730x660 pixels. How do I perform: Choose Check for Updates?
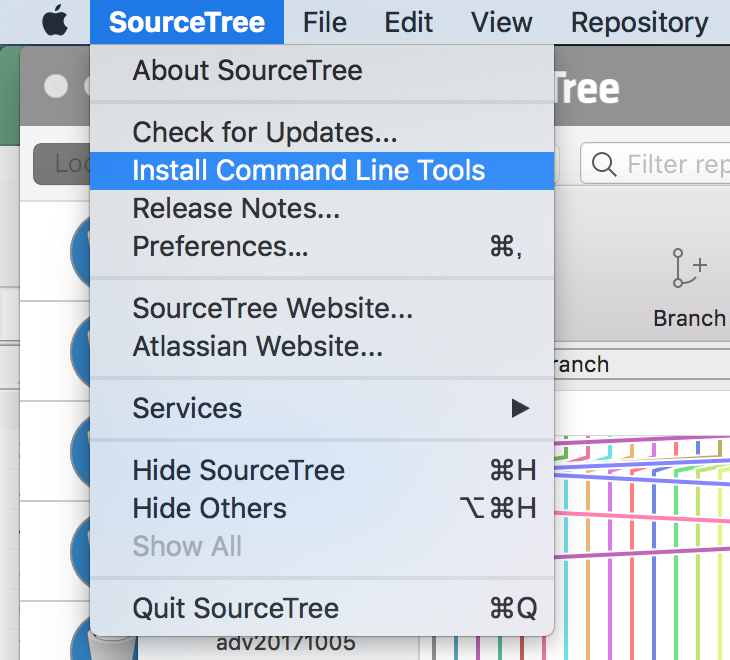[x=265, y=132]
